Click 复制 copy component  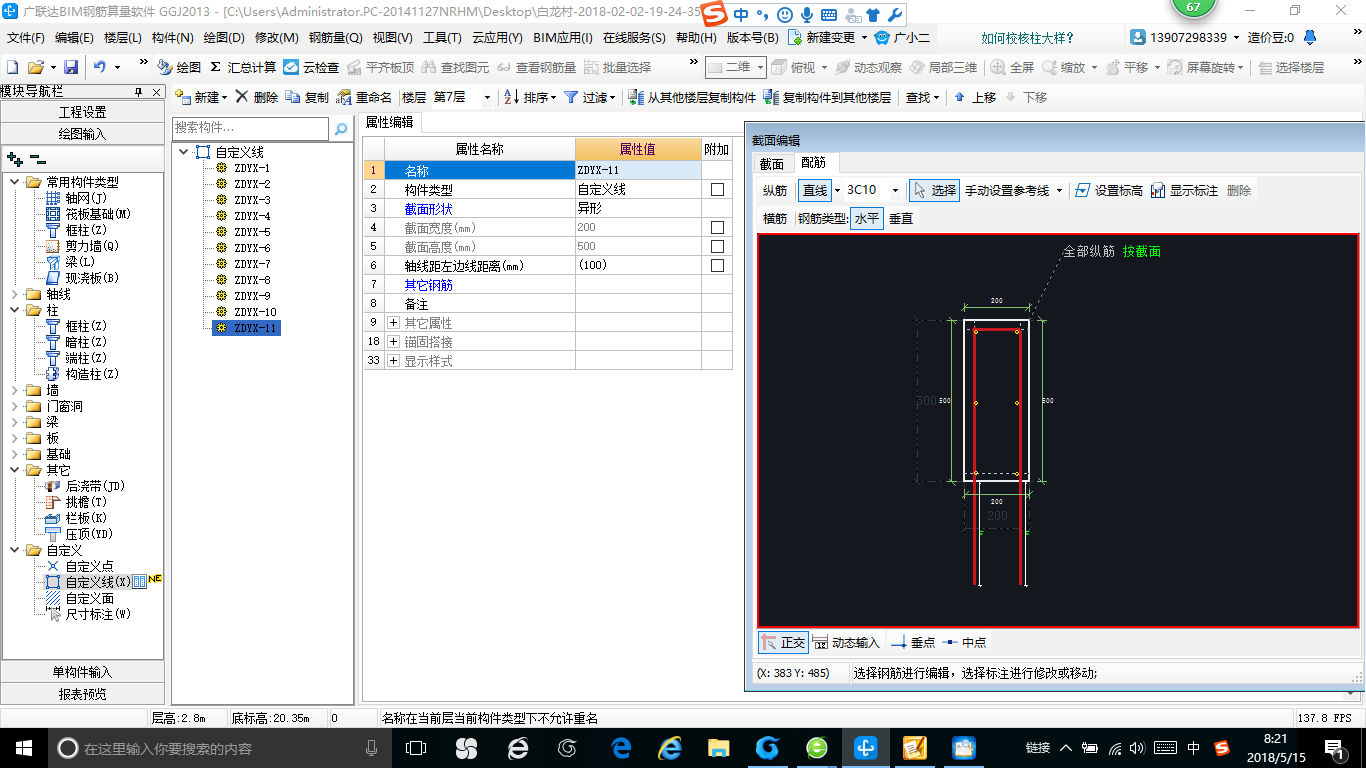click(x=307, y=97)
